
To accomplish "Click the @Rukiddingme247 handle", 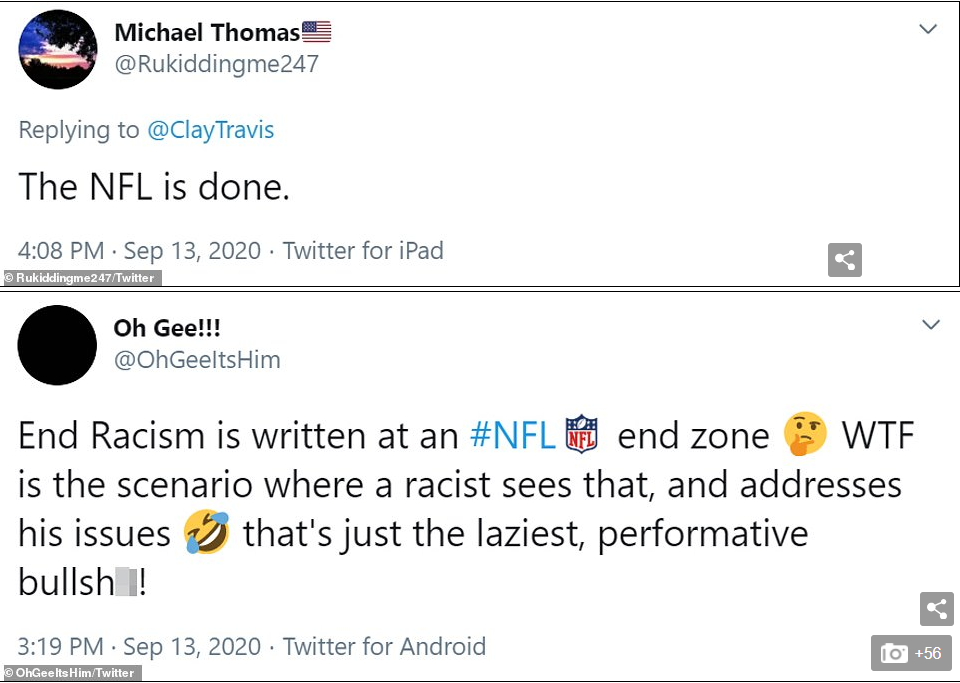I will [x=216, y=64].
